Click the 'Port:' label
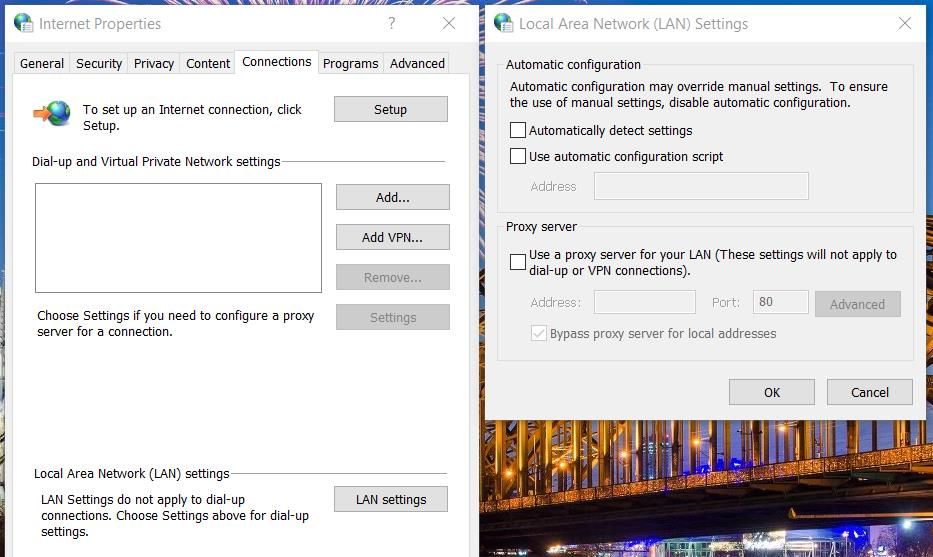The image size is (933, 557). tap(726, 302)
